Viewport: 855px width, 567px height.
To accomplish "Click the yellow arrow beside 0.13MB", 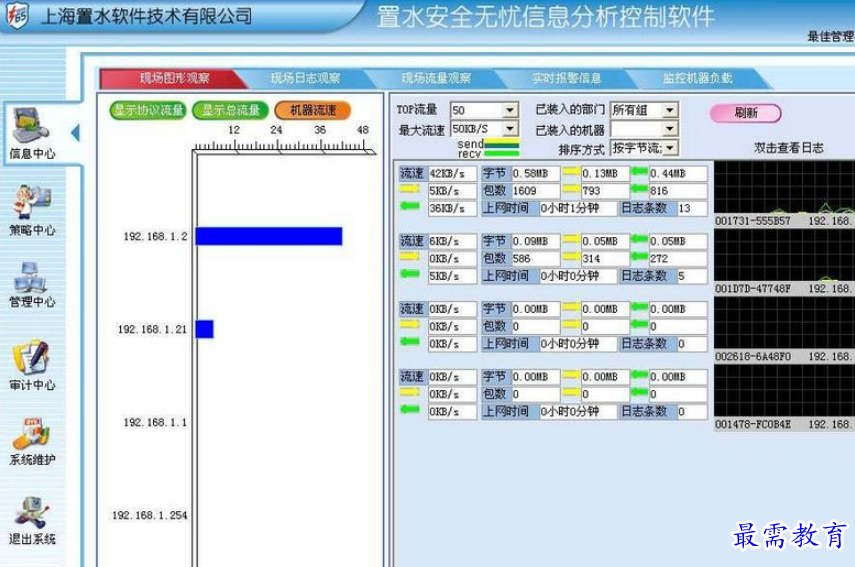I will pyautogui.click(x=571, y=172).
